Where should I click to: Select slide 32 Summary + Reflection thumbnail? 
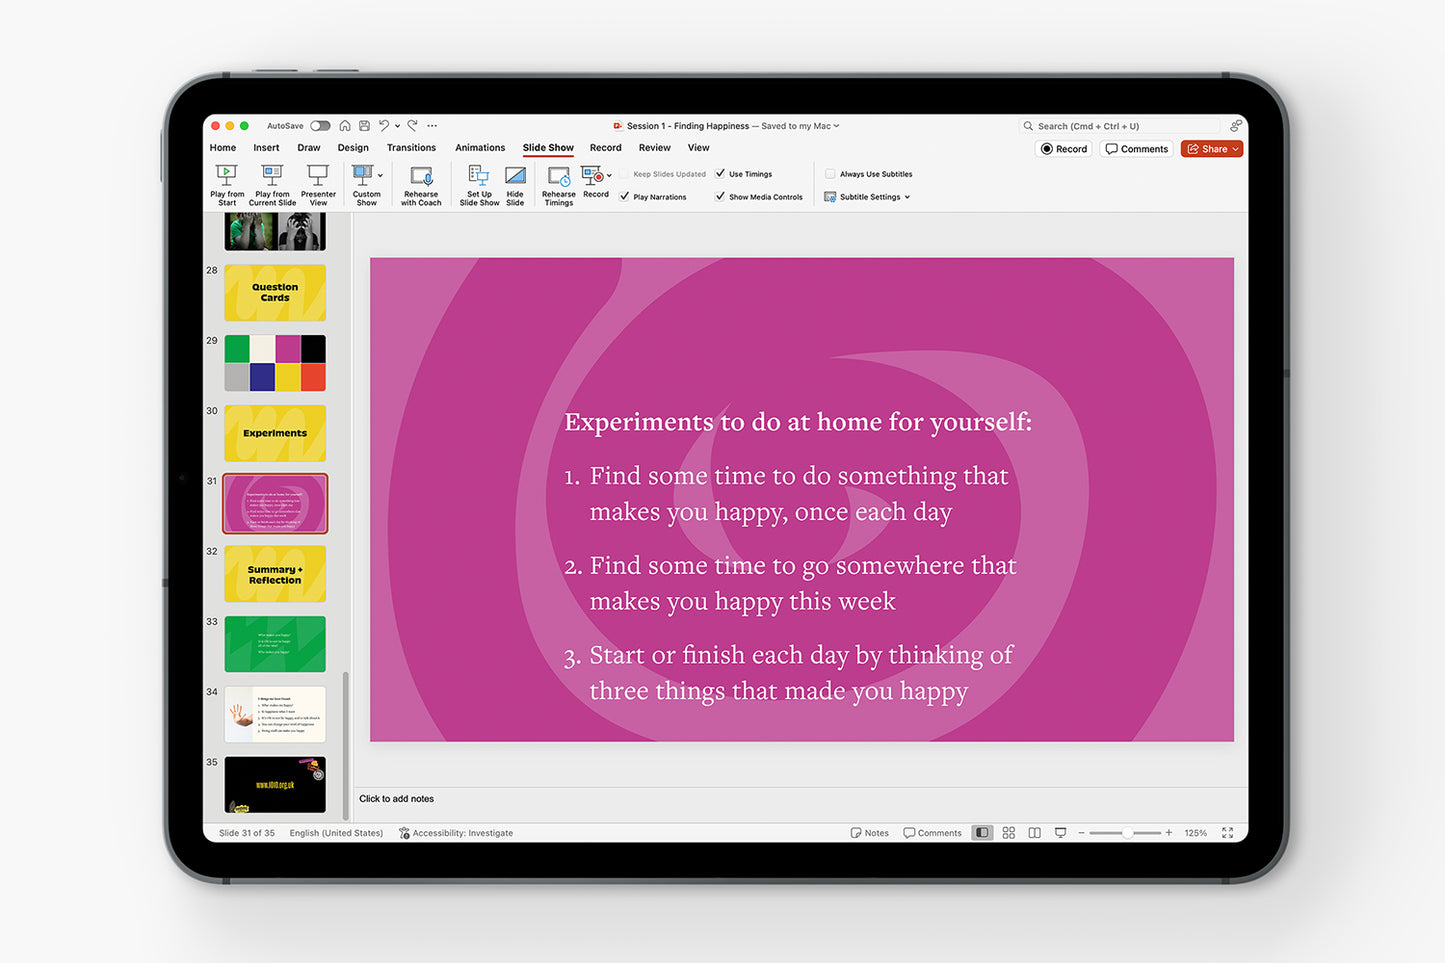tap(275, 574)
